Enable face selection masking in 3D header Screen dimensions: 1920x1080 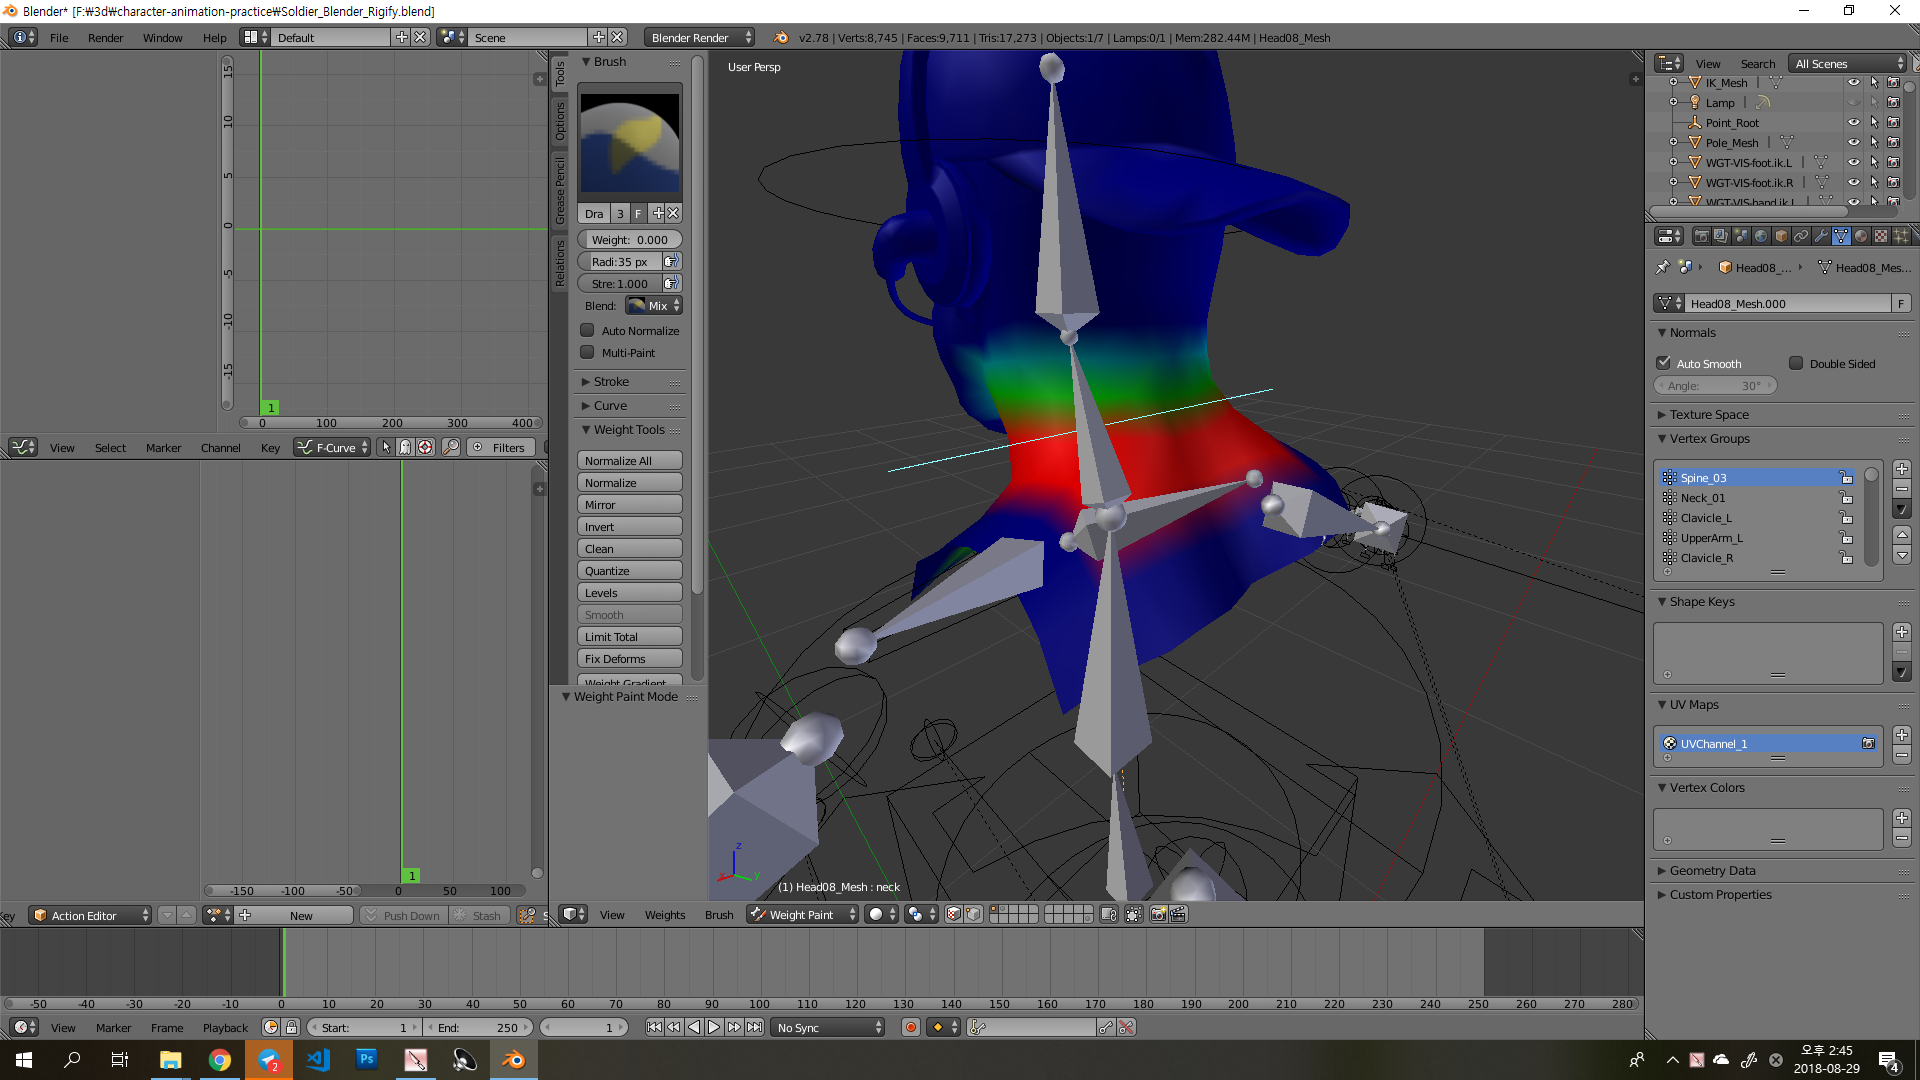pyautogui.click(x=954, y=914)
